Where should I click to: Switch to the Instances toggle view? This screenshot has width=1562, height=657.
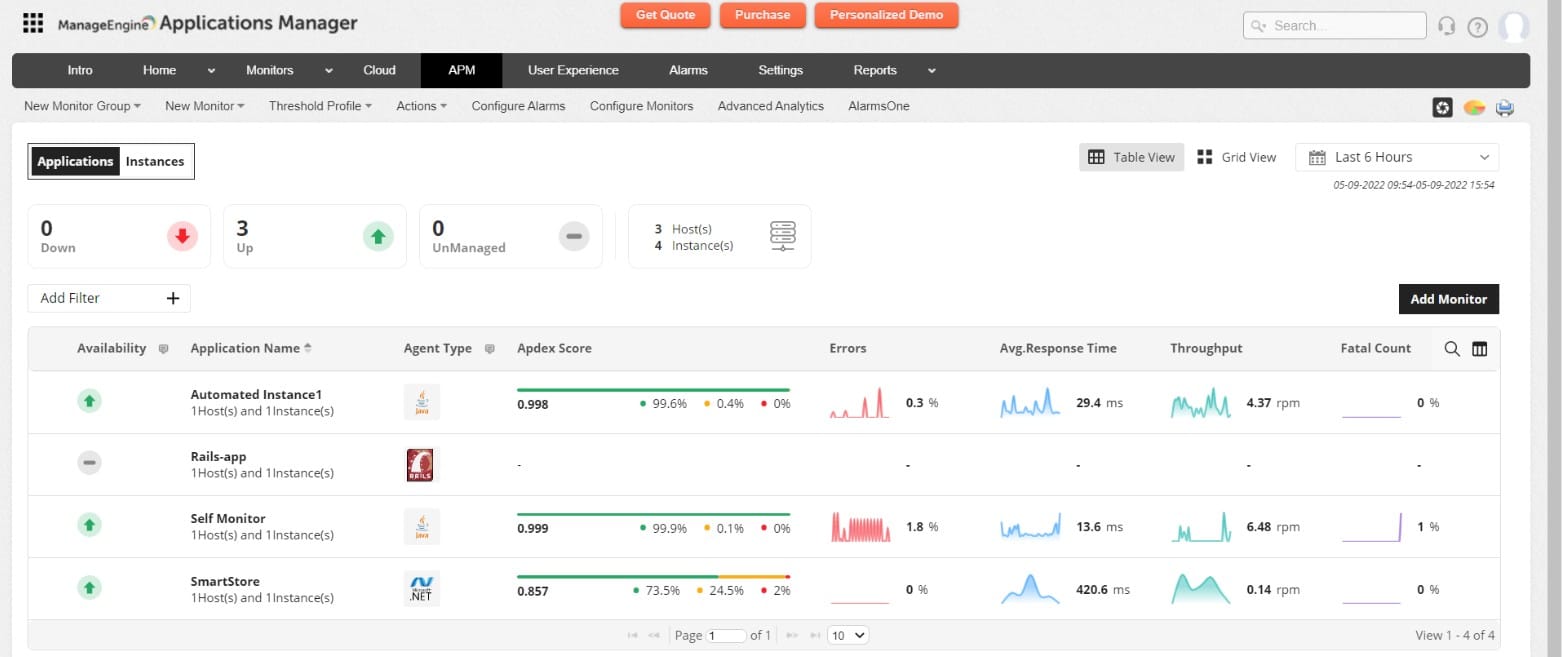click(x=155, y=161)
